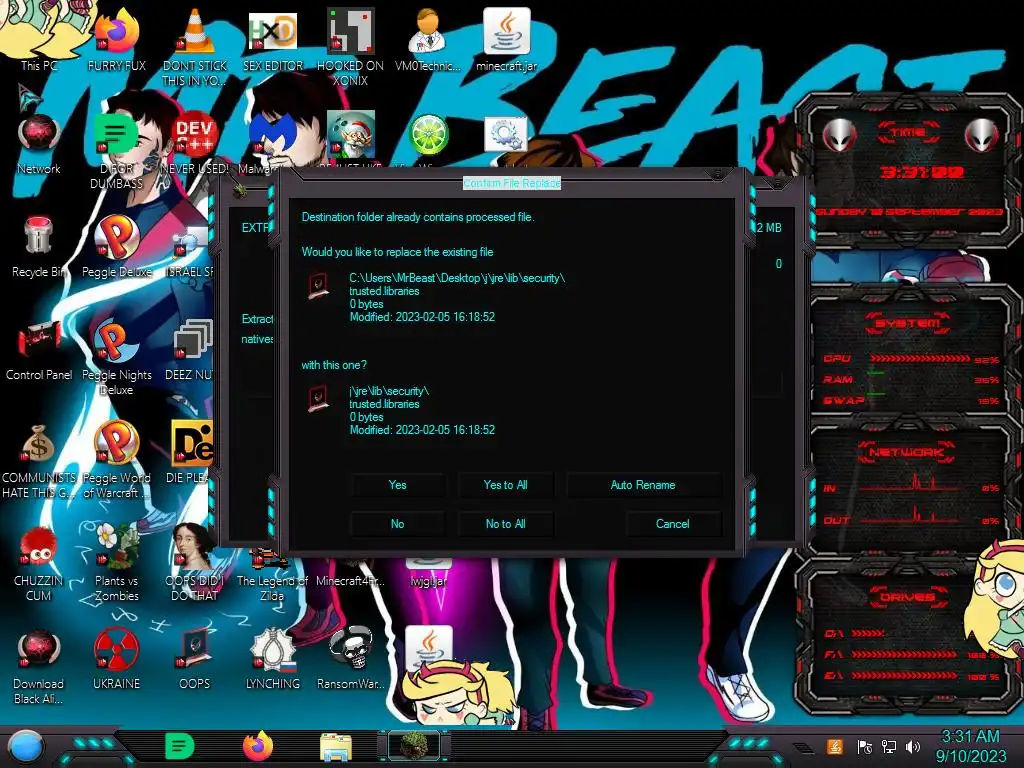Click 'Destination folder already contains processed file.'
The width and height of the screenshot is (1024, 768).
[418, 217]
